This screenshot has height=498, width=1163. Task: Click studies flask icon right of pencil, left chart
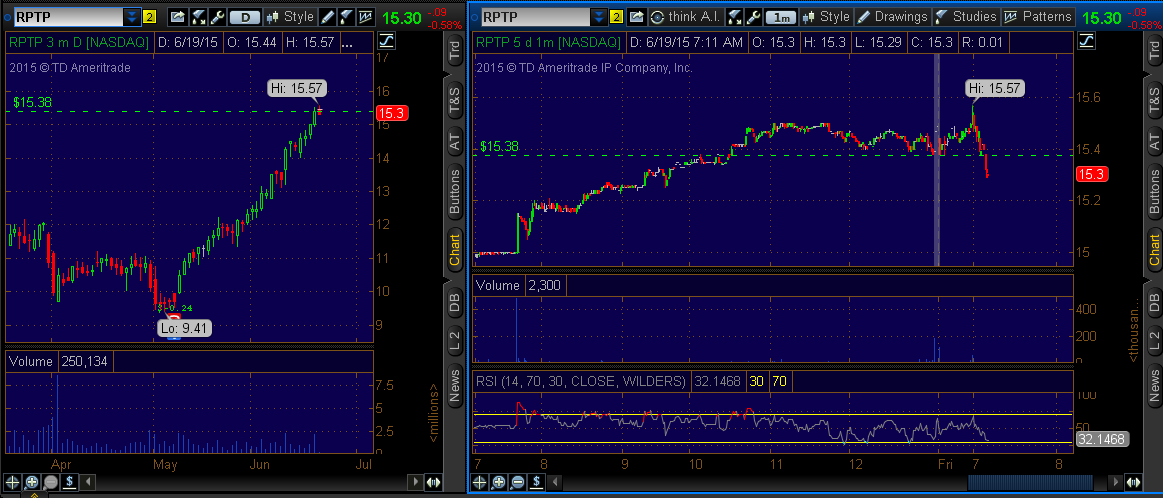click(346, 16)
